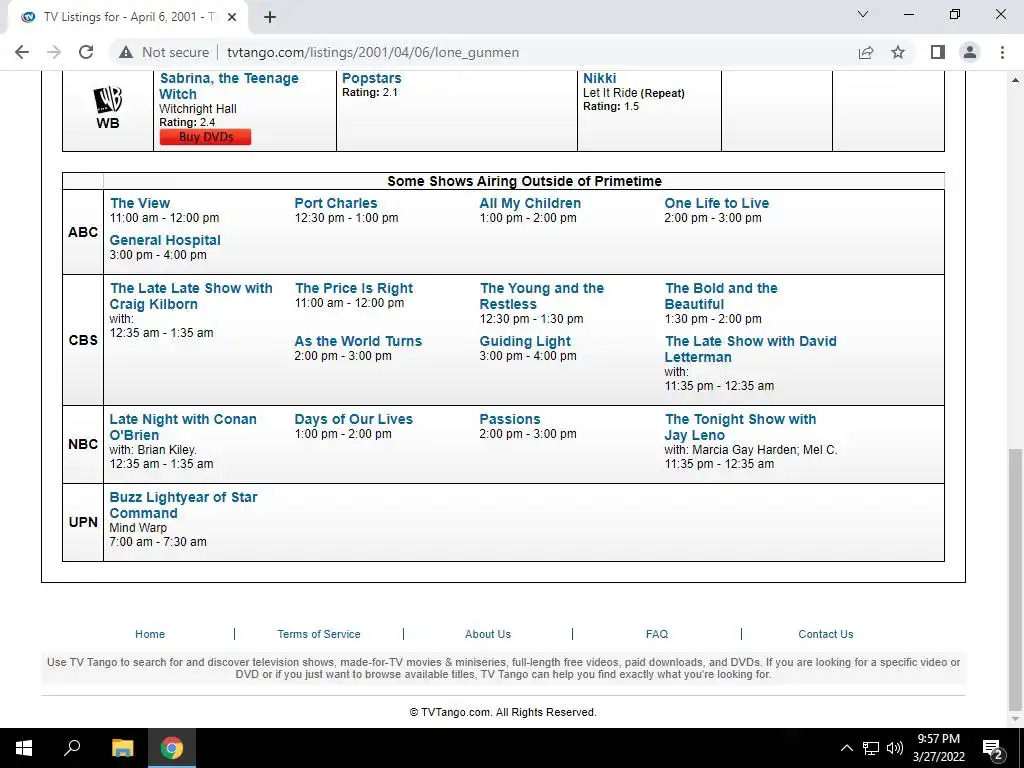Click the UPN network row label
This screenshot has height=768, width=1024.
[83, 522]
